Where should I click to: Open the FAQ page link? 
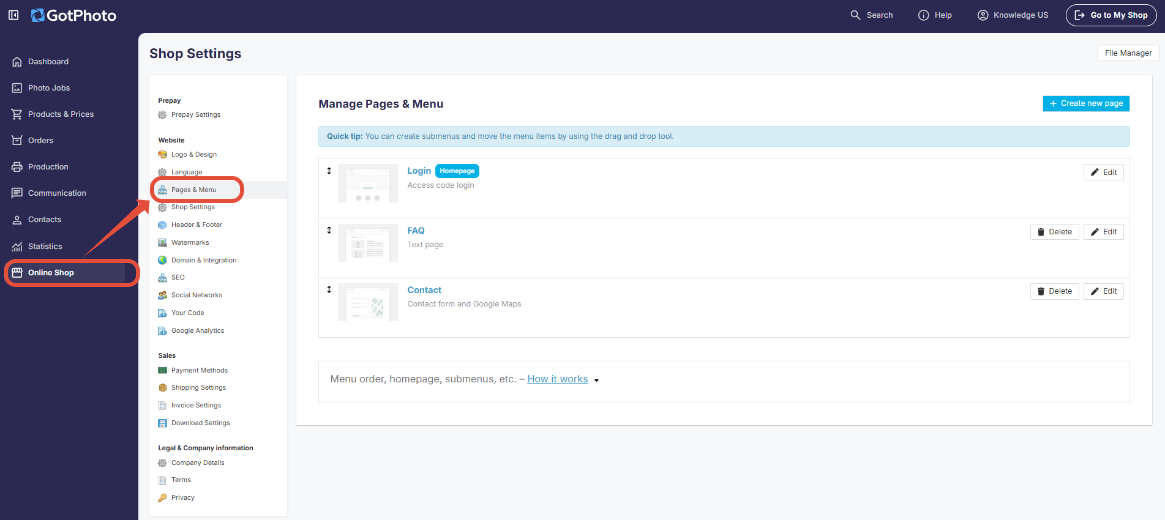coord(416,230)
